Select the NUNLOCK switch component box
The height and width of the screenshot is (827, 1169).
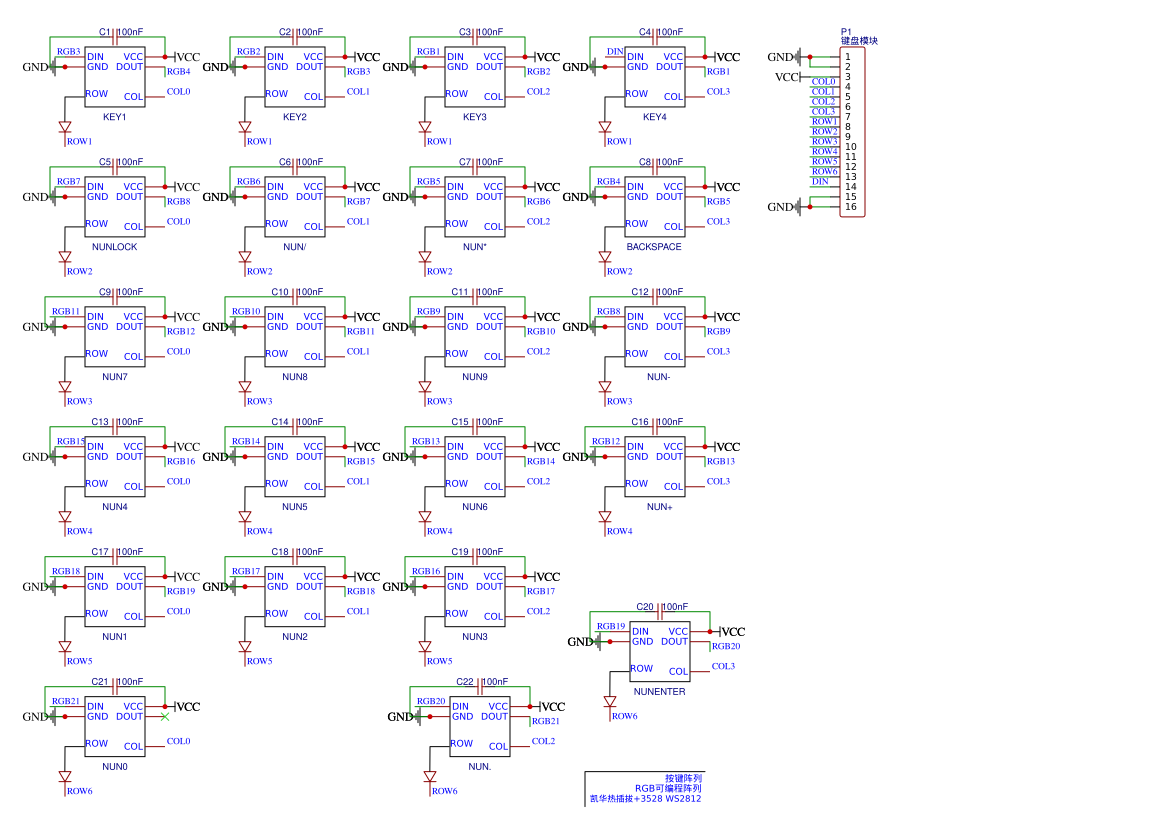(115, 206)
